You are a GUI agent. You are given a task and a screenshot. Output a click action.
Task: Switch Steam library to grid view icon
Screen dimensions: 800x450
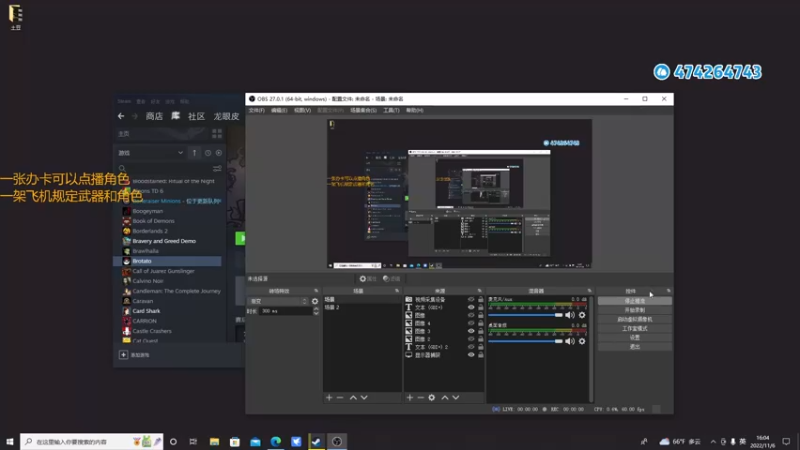(x=217, y=134)
